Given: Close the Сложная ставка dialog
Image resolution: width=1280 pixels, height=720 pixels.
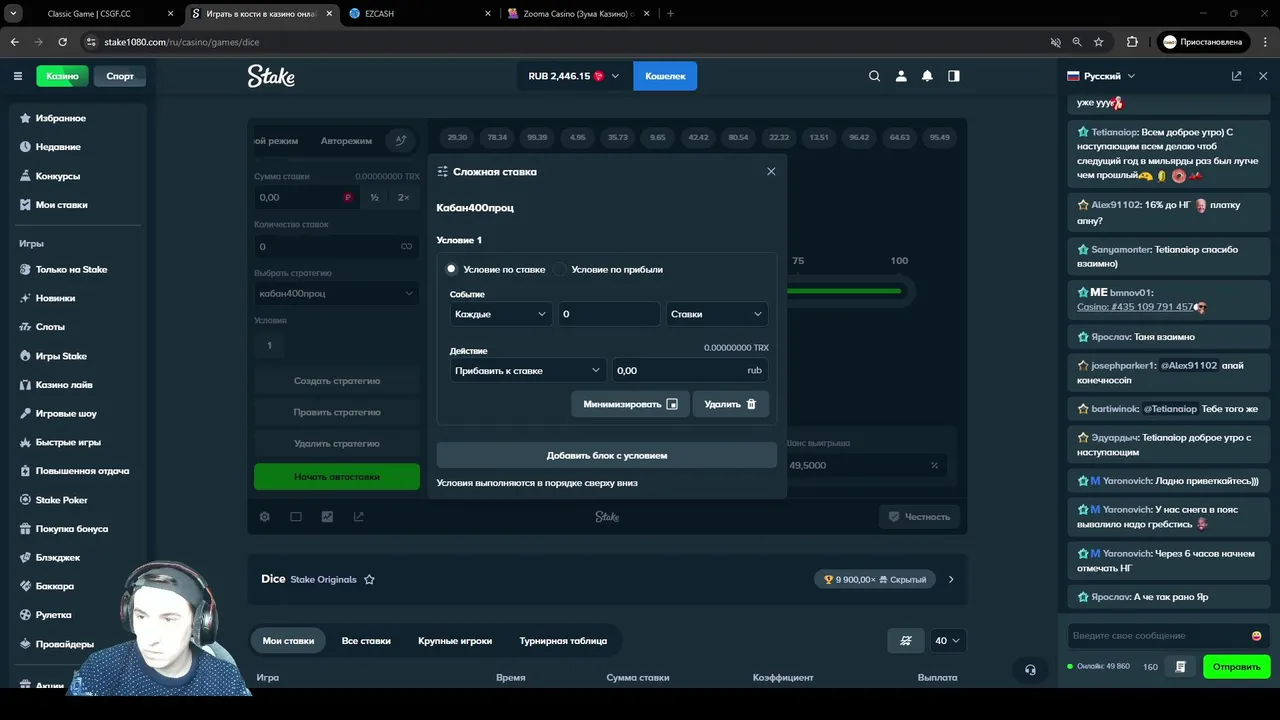Looking at the screenshot, I should (771, 171).
